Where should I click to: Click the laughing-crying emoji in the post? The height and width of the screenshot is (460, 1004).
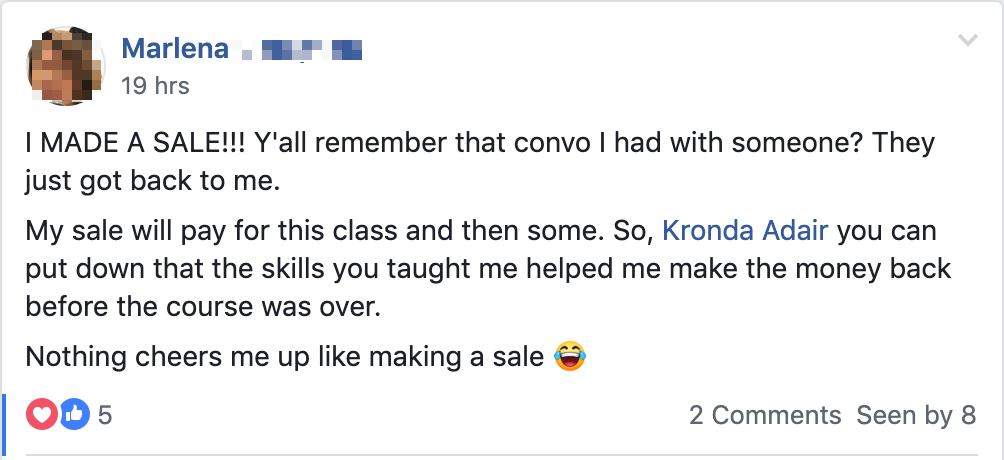(x=569, y=356)
